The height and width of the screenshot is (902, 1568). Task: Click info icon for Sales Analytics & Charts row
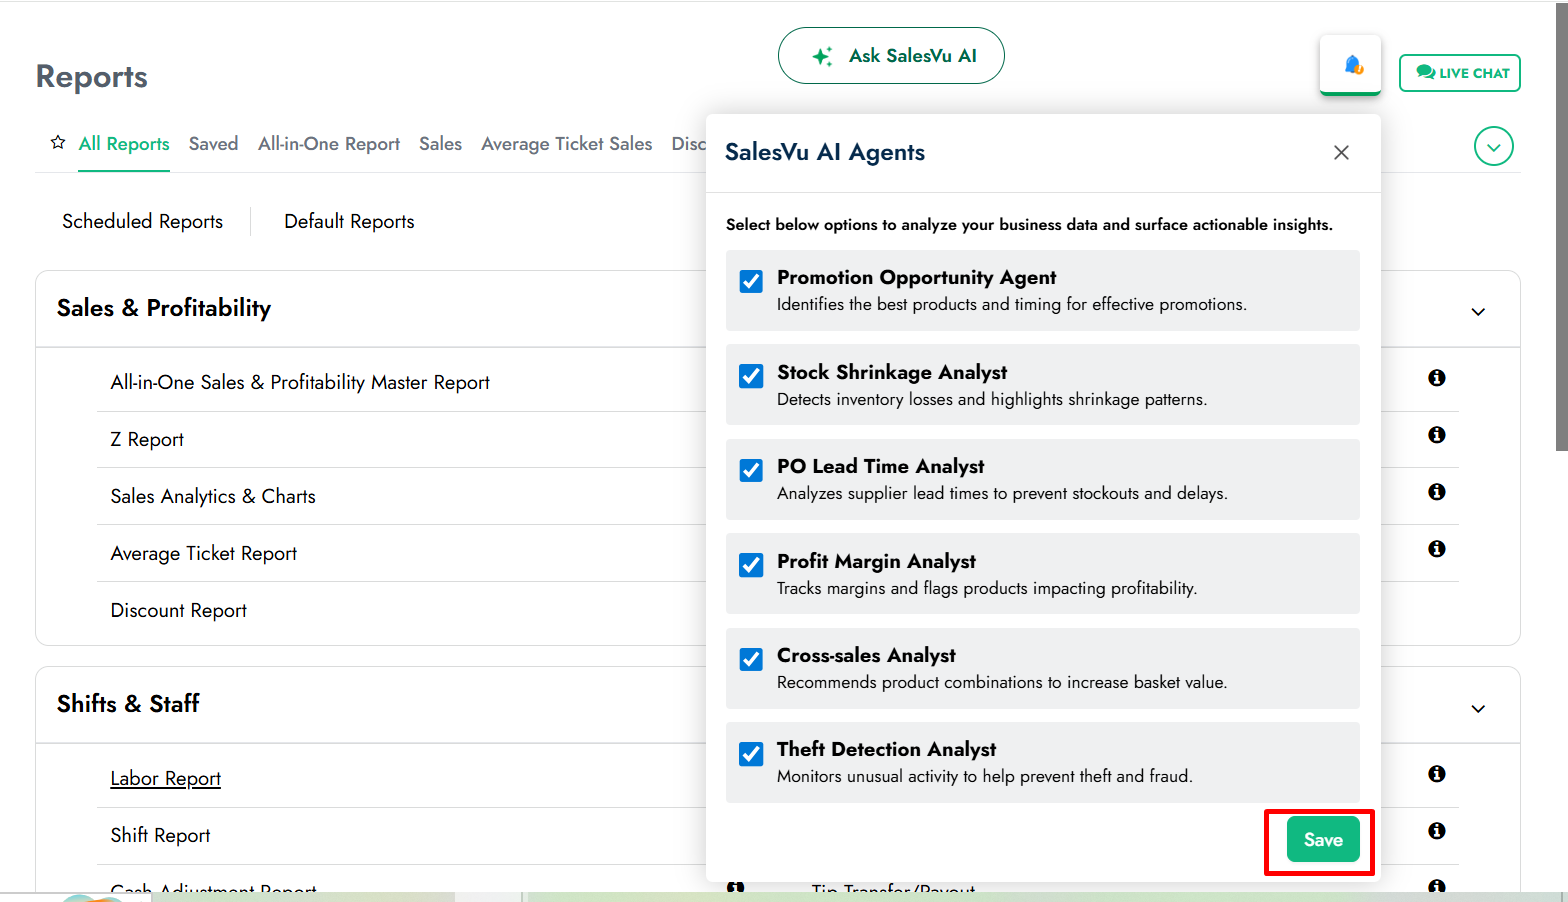[x=1436, y=492]
